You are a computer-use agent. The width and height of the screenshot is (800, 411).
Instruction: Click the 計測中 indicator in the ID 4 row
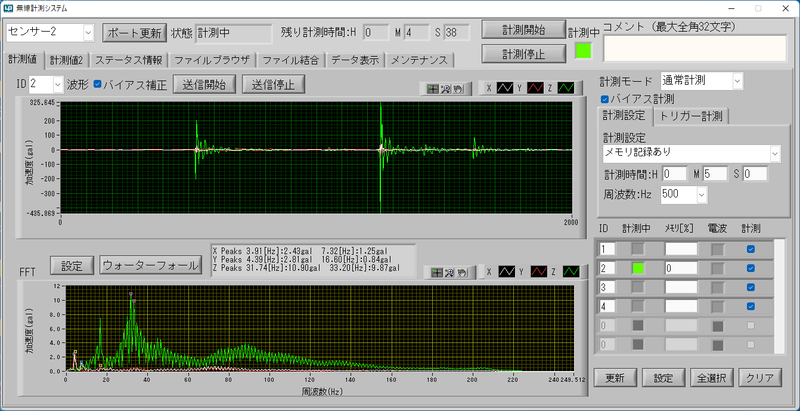638,306
